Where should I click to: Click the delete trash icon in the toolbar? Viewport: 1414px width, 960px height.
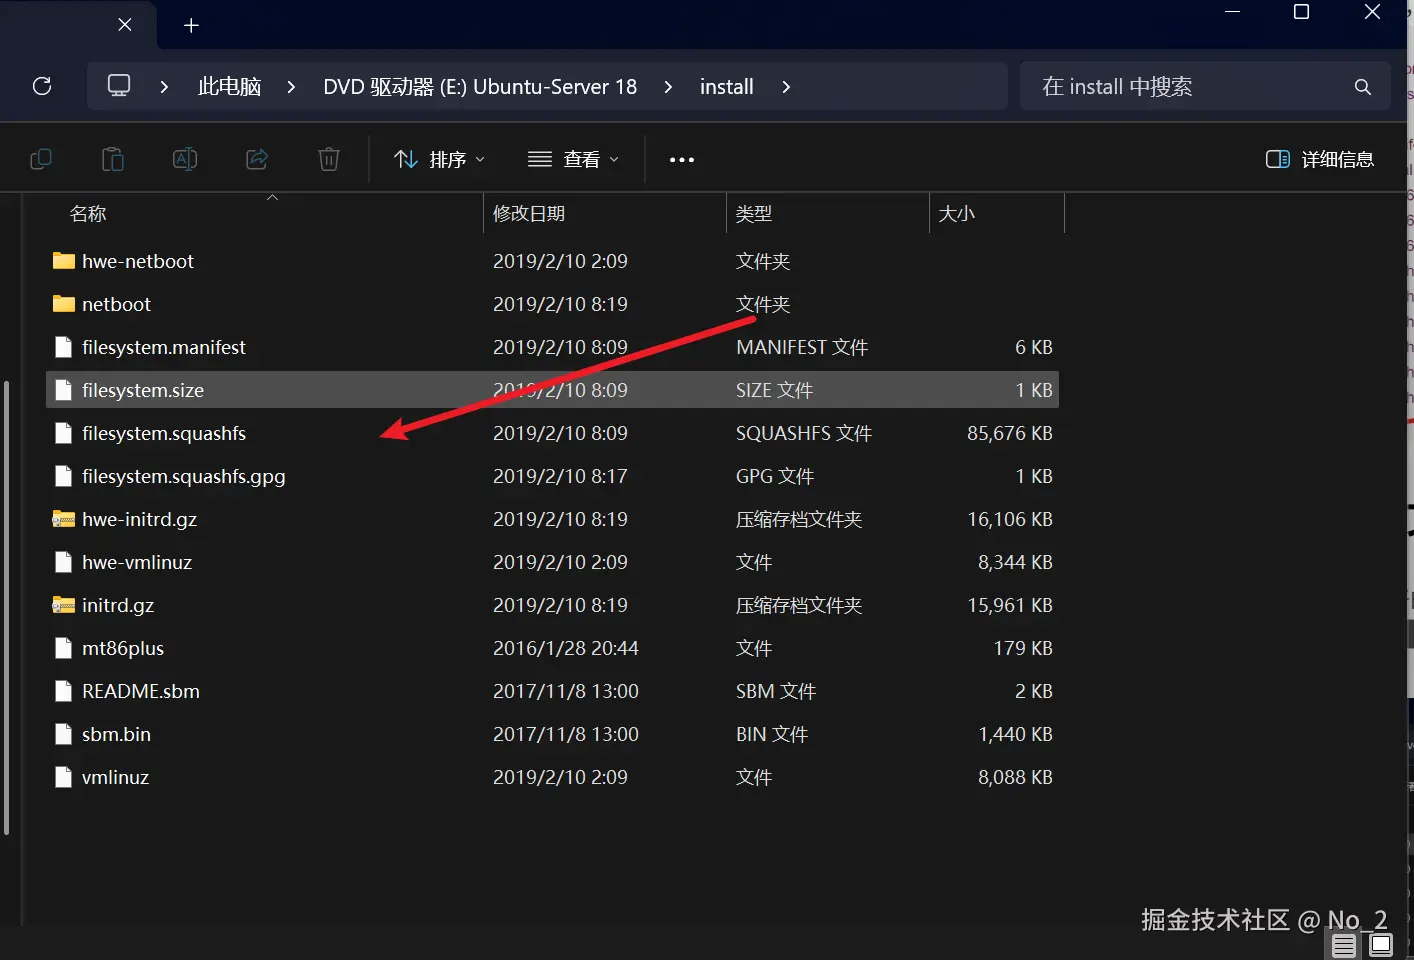329,159
